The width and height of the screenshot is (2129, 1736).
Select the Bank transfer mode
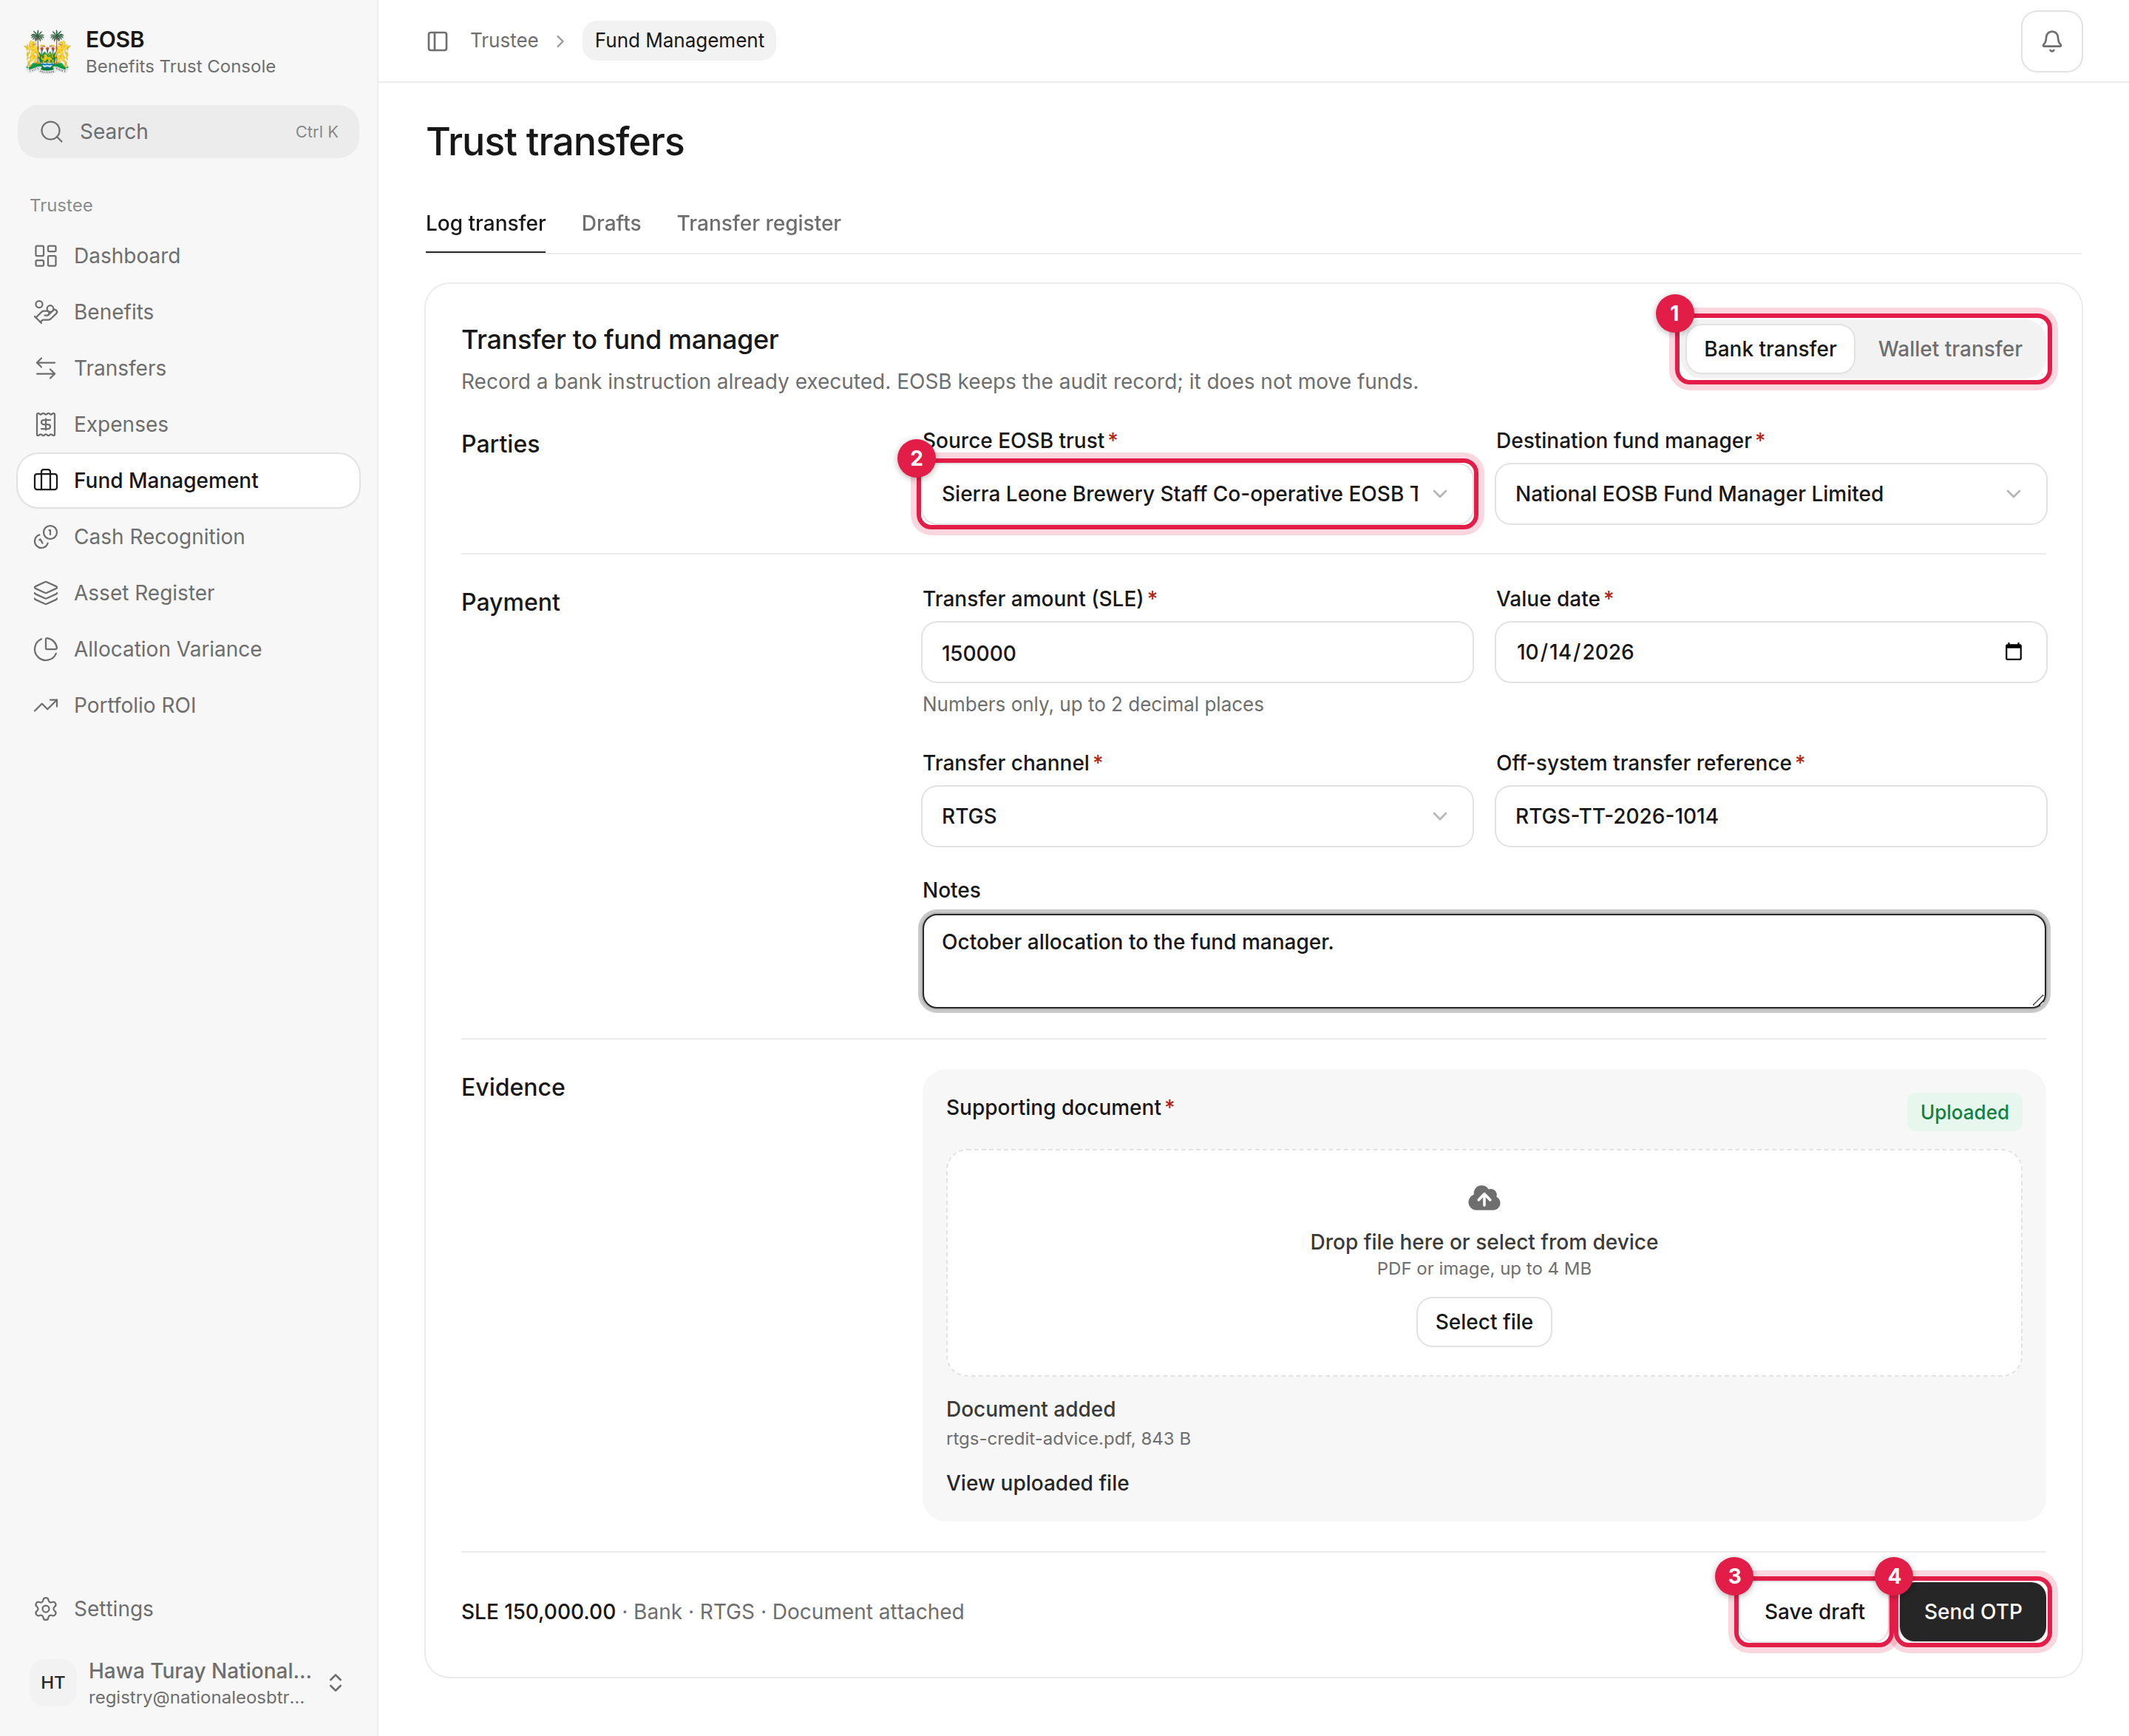(1769, 349)
